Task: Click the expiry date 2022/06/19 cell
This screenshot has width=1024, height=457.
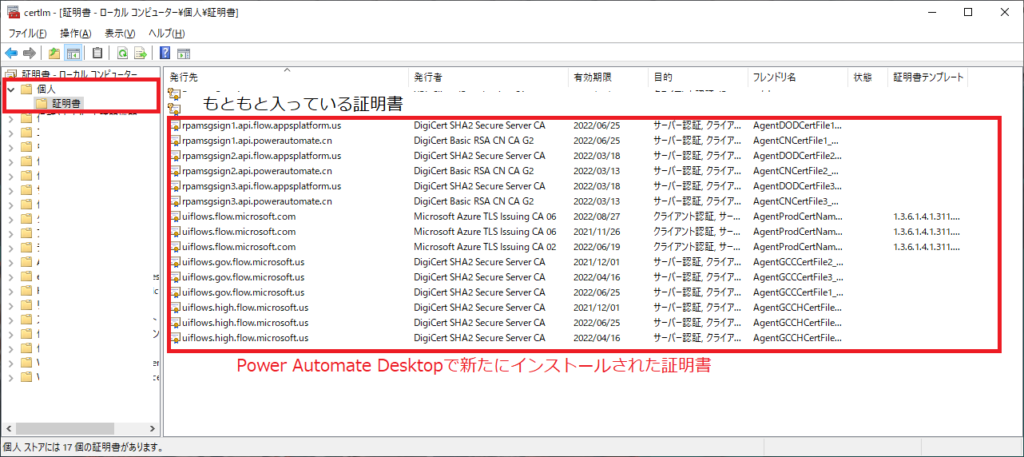Action: click(596, 247)
